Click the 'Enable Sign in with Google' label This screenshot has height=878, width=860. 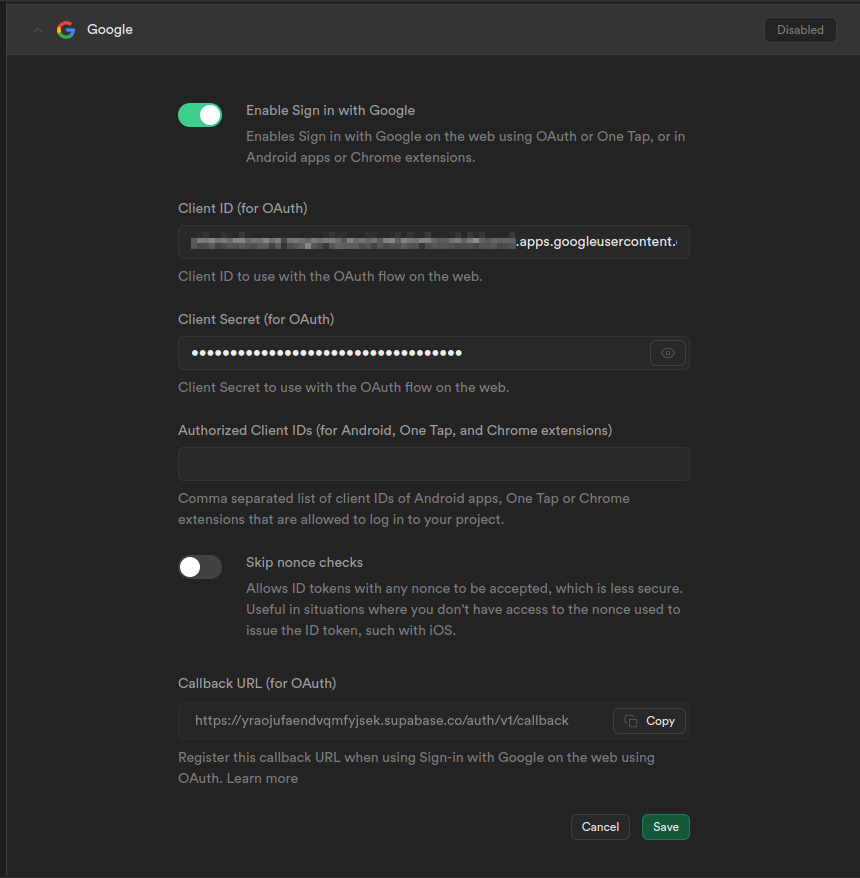[330, 110]
